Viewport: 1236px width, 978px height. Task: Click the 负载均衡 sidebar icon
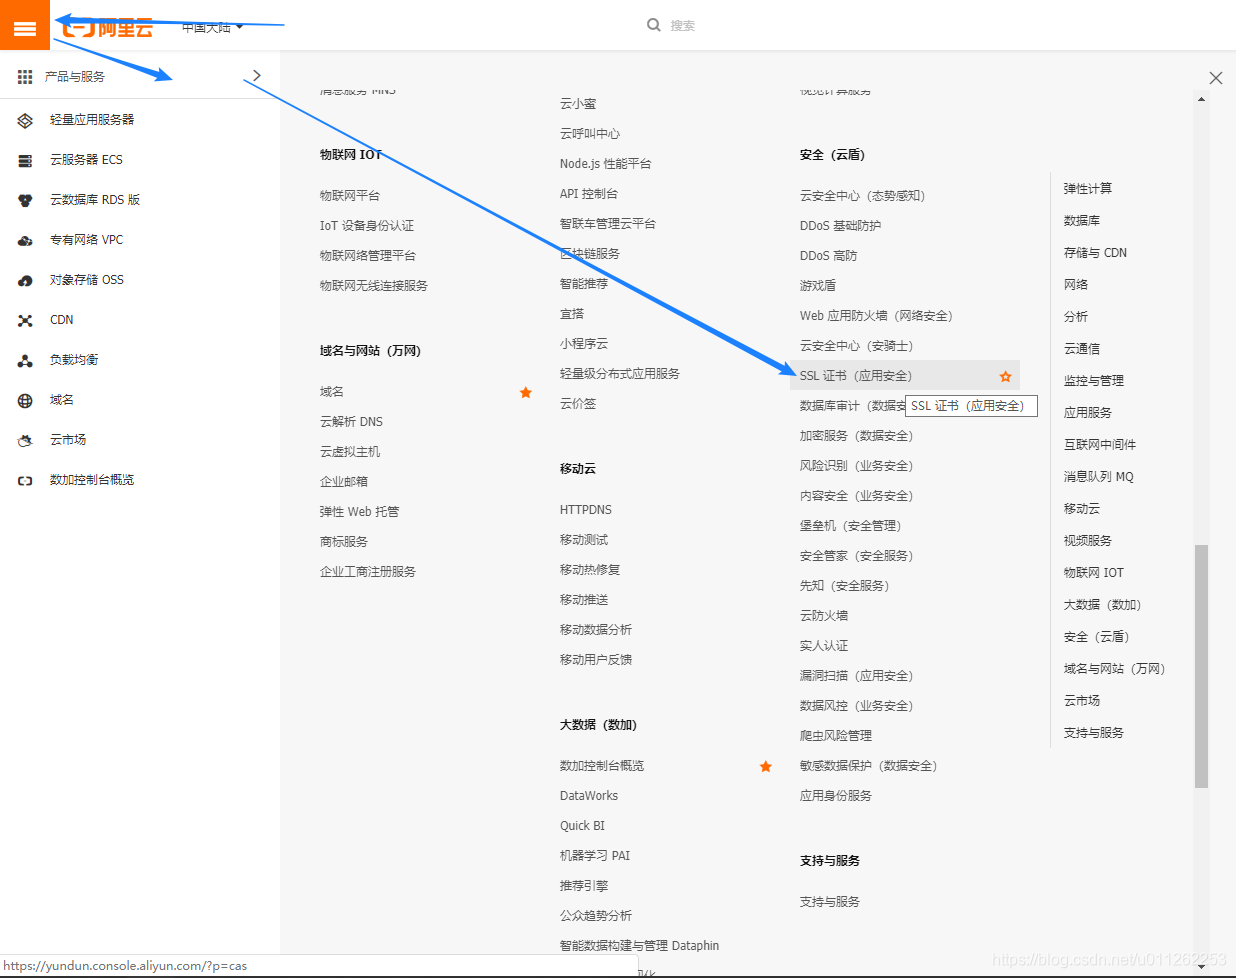pos(25,360)
